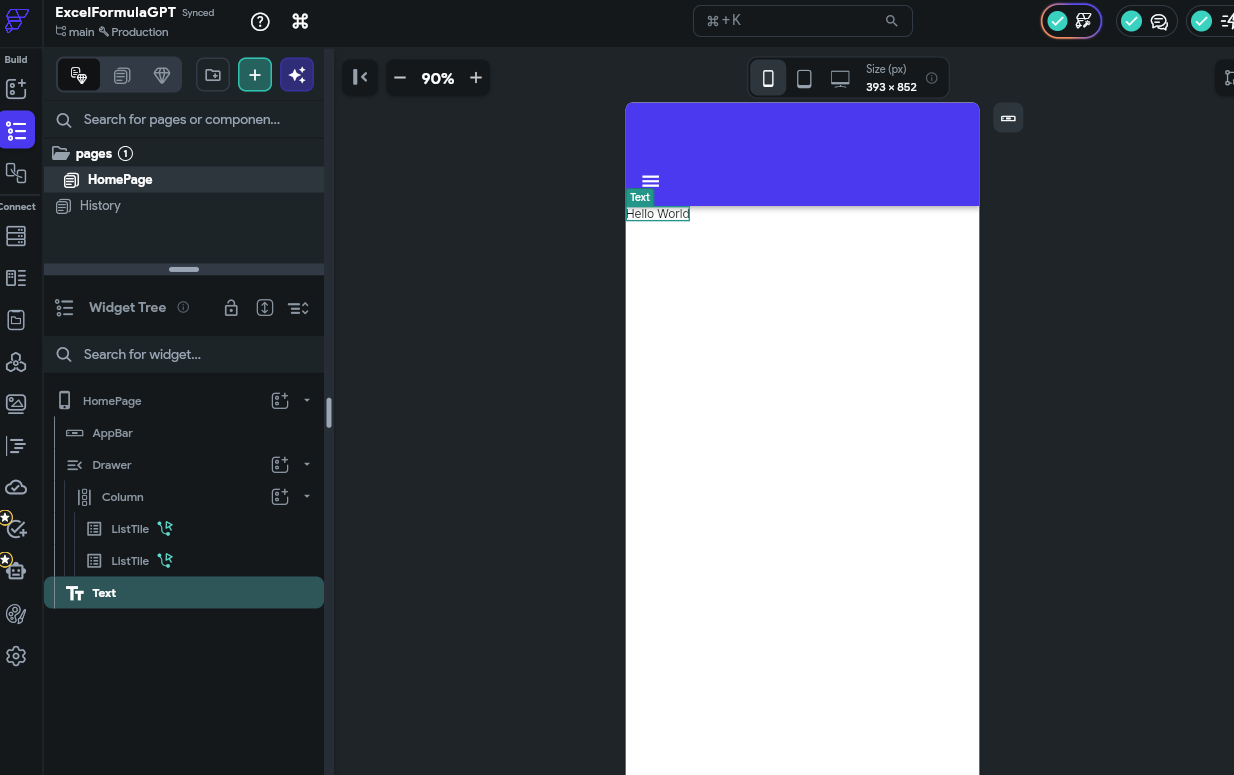Viewport: 1234px width, 775px height.
Task: Zoom out the canvas with minus button
Action: click(x=400, y=78)
